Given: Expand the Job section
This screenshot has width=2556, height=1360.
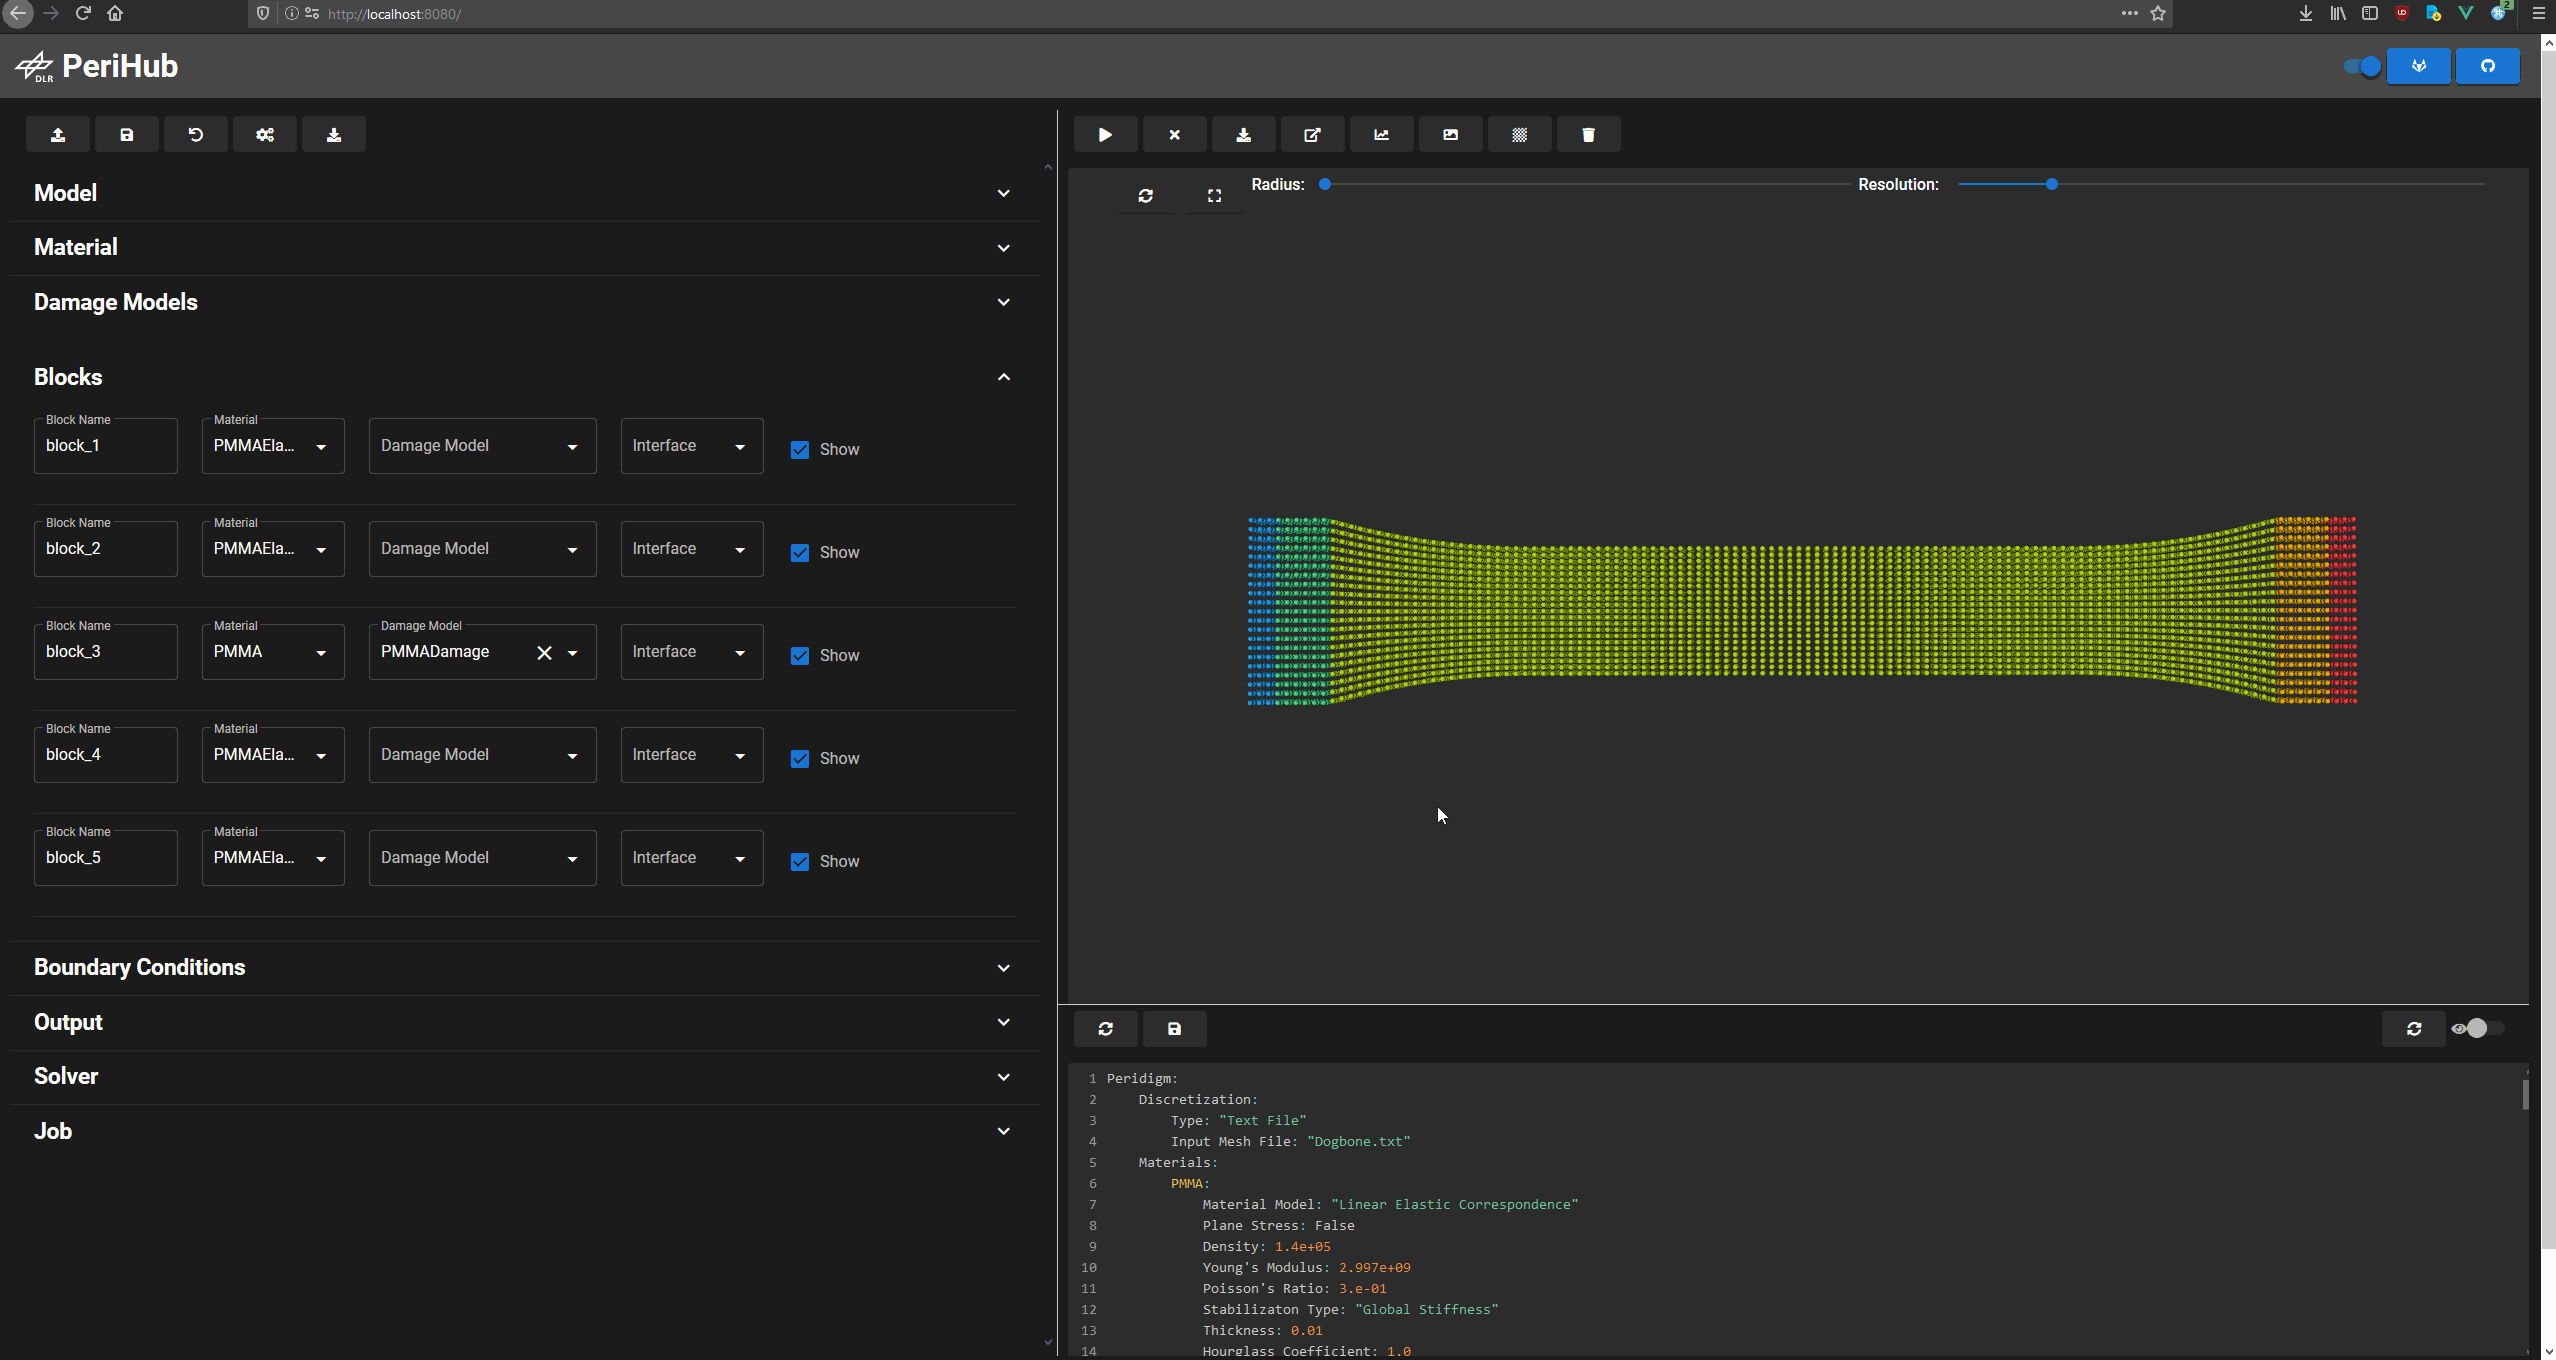Looking at the screenshot, I should tap(524, 1131).
